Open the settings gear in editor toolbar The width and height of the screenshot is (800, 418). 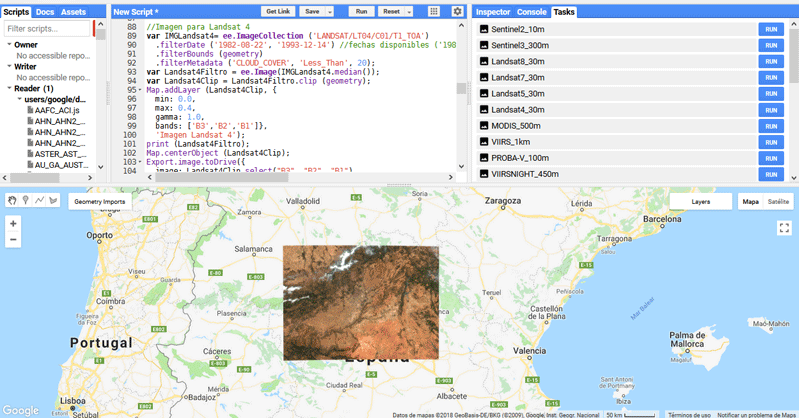click(x=457, y=11)
